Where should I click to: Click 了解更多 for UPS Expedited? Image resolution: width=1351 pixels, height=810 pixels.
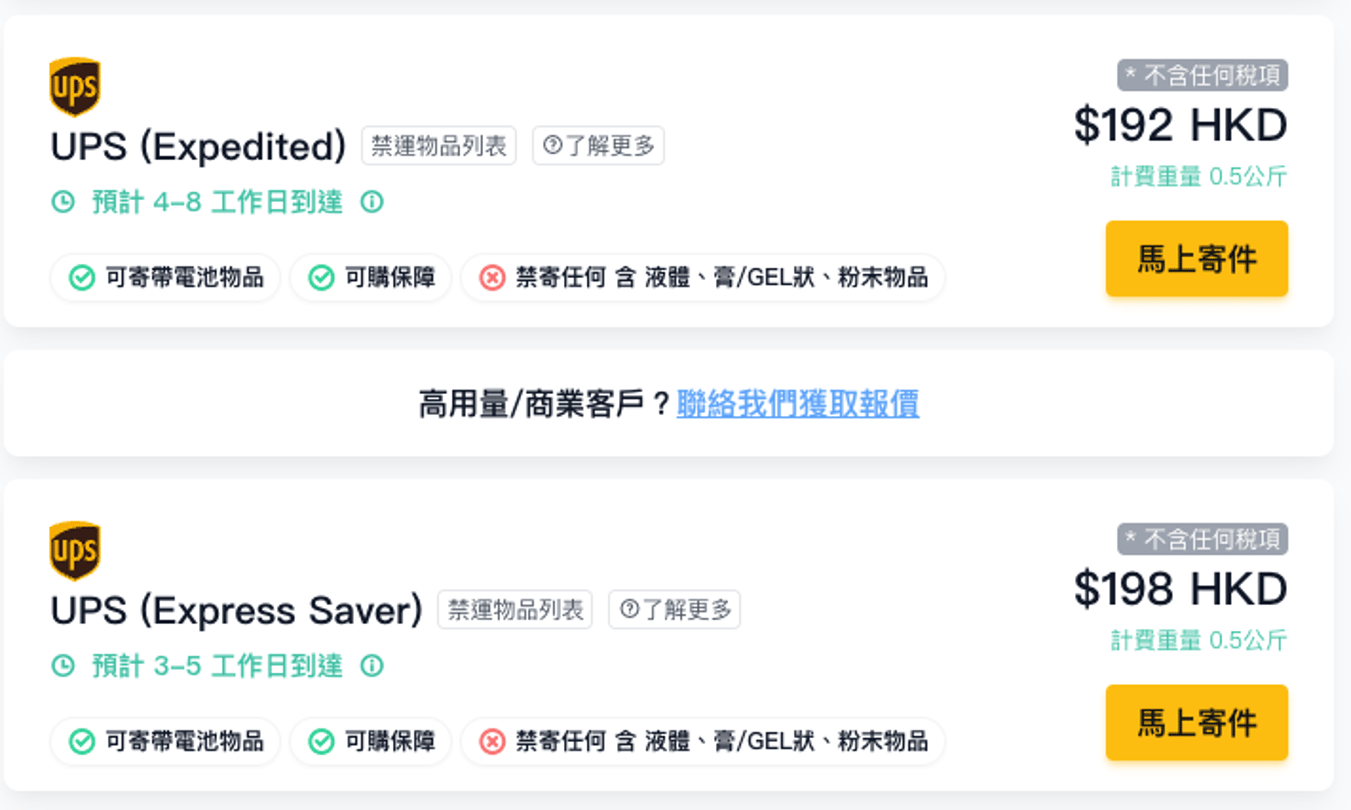[x=598, y=146]
